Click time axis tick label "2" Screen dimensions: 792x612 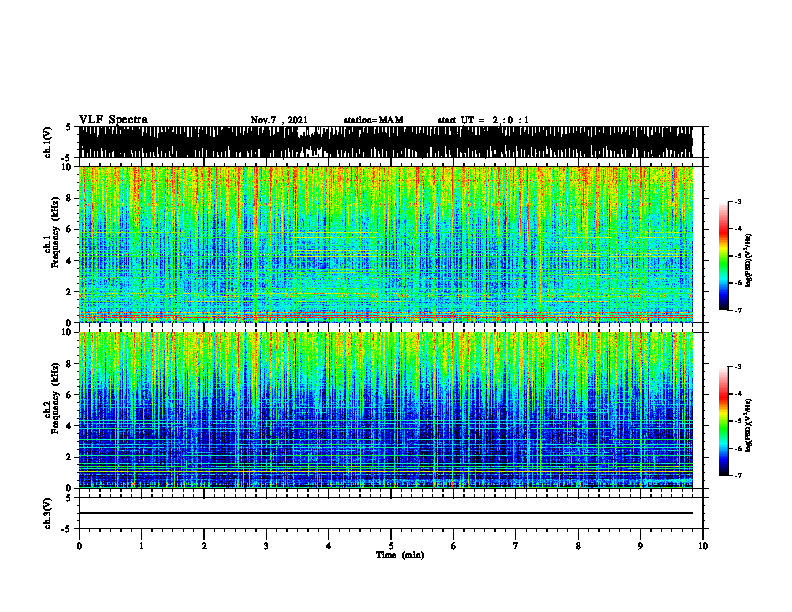click(x=204, y=545)
